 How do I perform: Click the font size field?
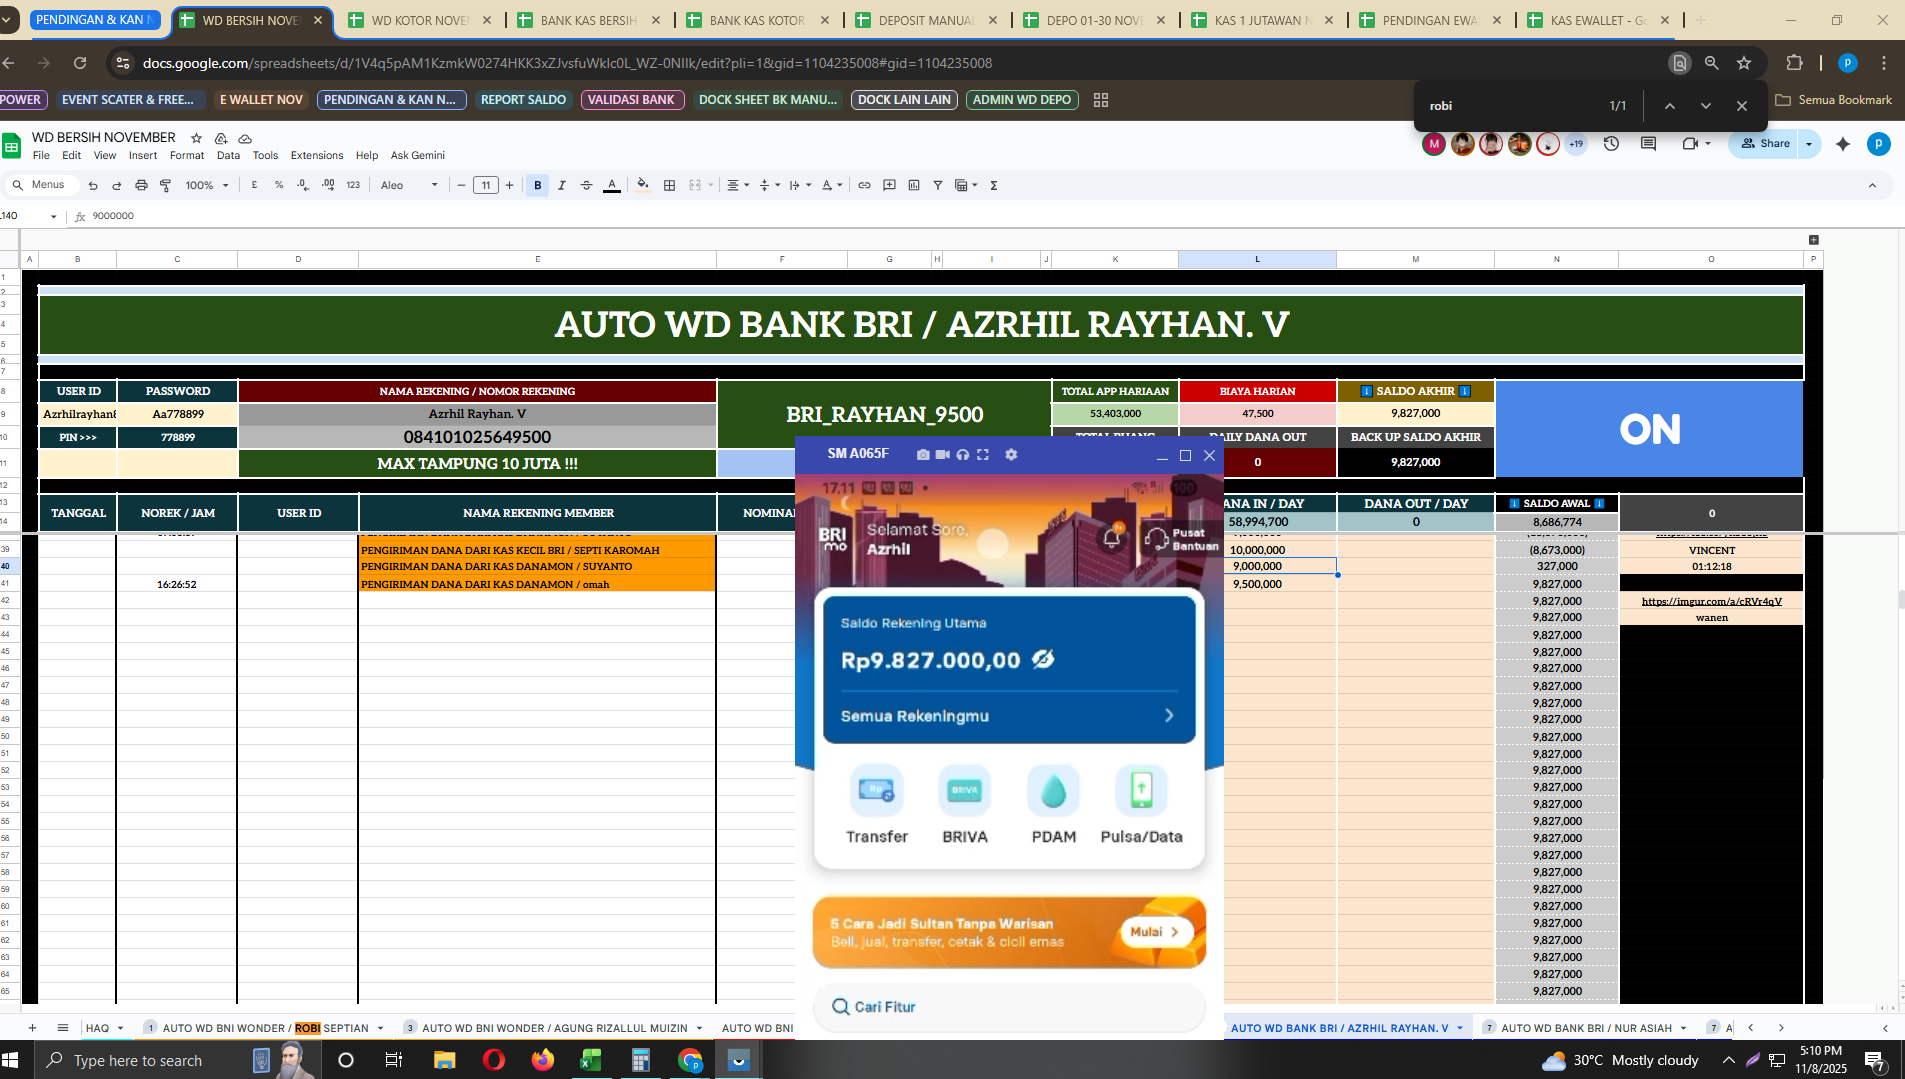tap(486, 185)
